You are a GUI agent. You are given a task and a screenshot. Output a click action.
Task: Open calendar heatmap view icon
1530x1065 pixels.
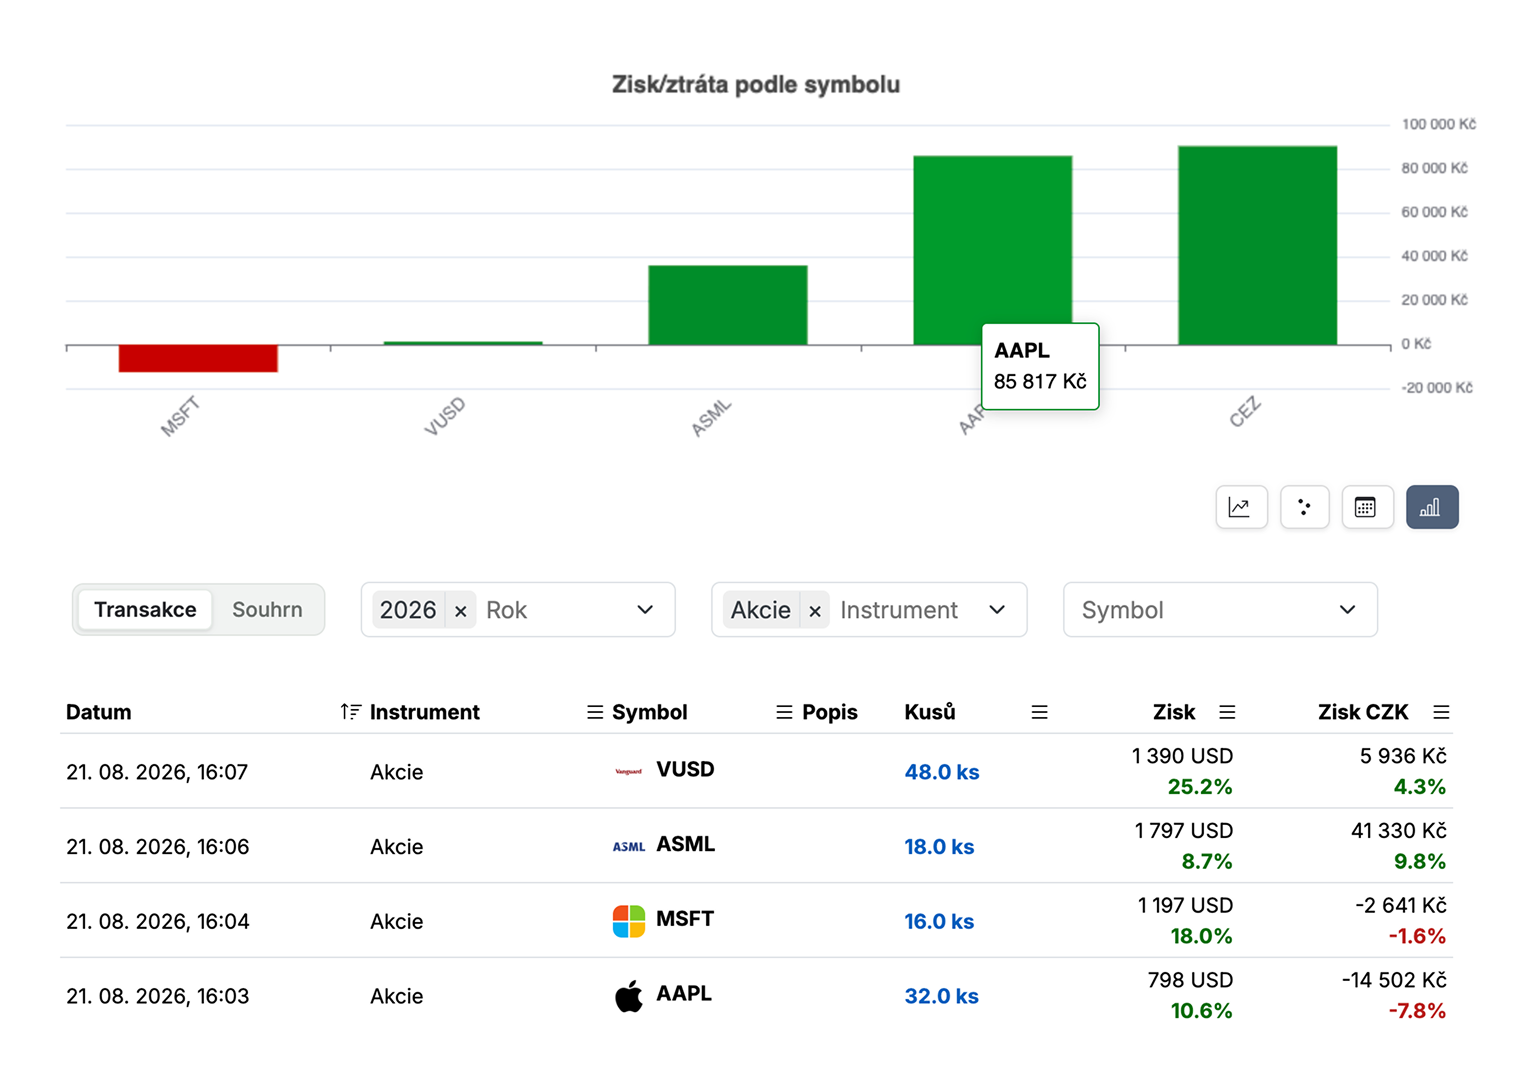(1366, 507)
